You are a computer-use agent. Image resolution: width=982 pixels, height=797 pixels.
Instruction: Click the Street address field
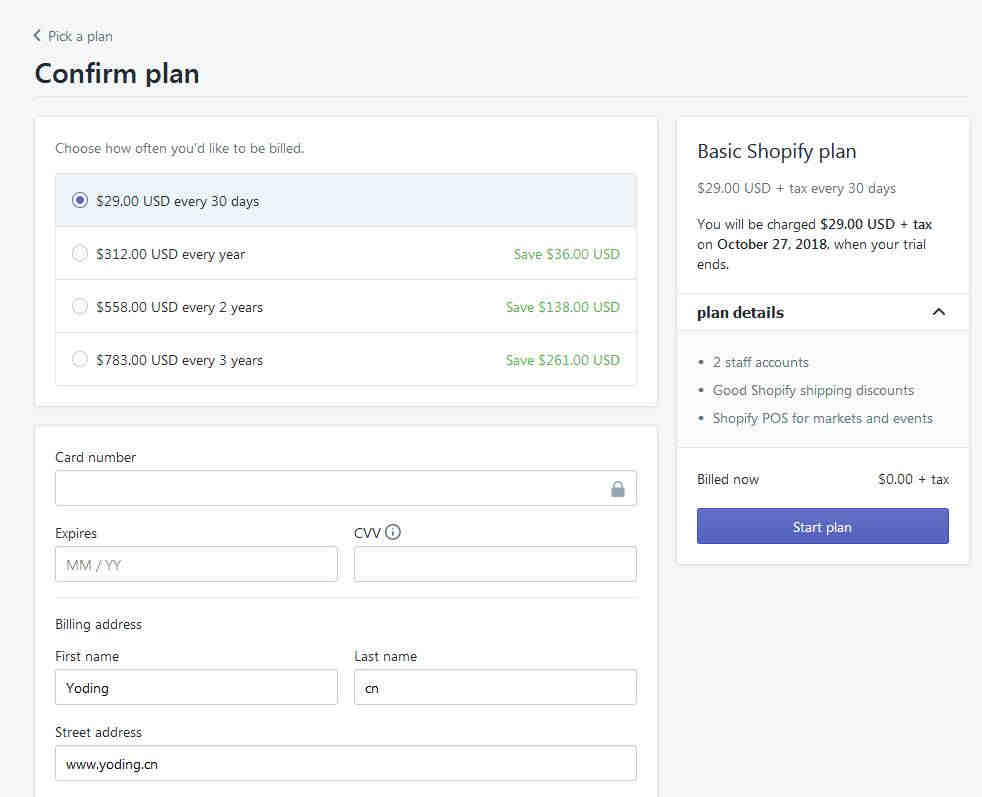pos(346,763)
